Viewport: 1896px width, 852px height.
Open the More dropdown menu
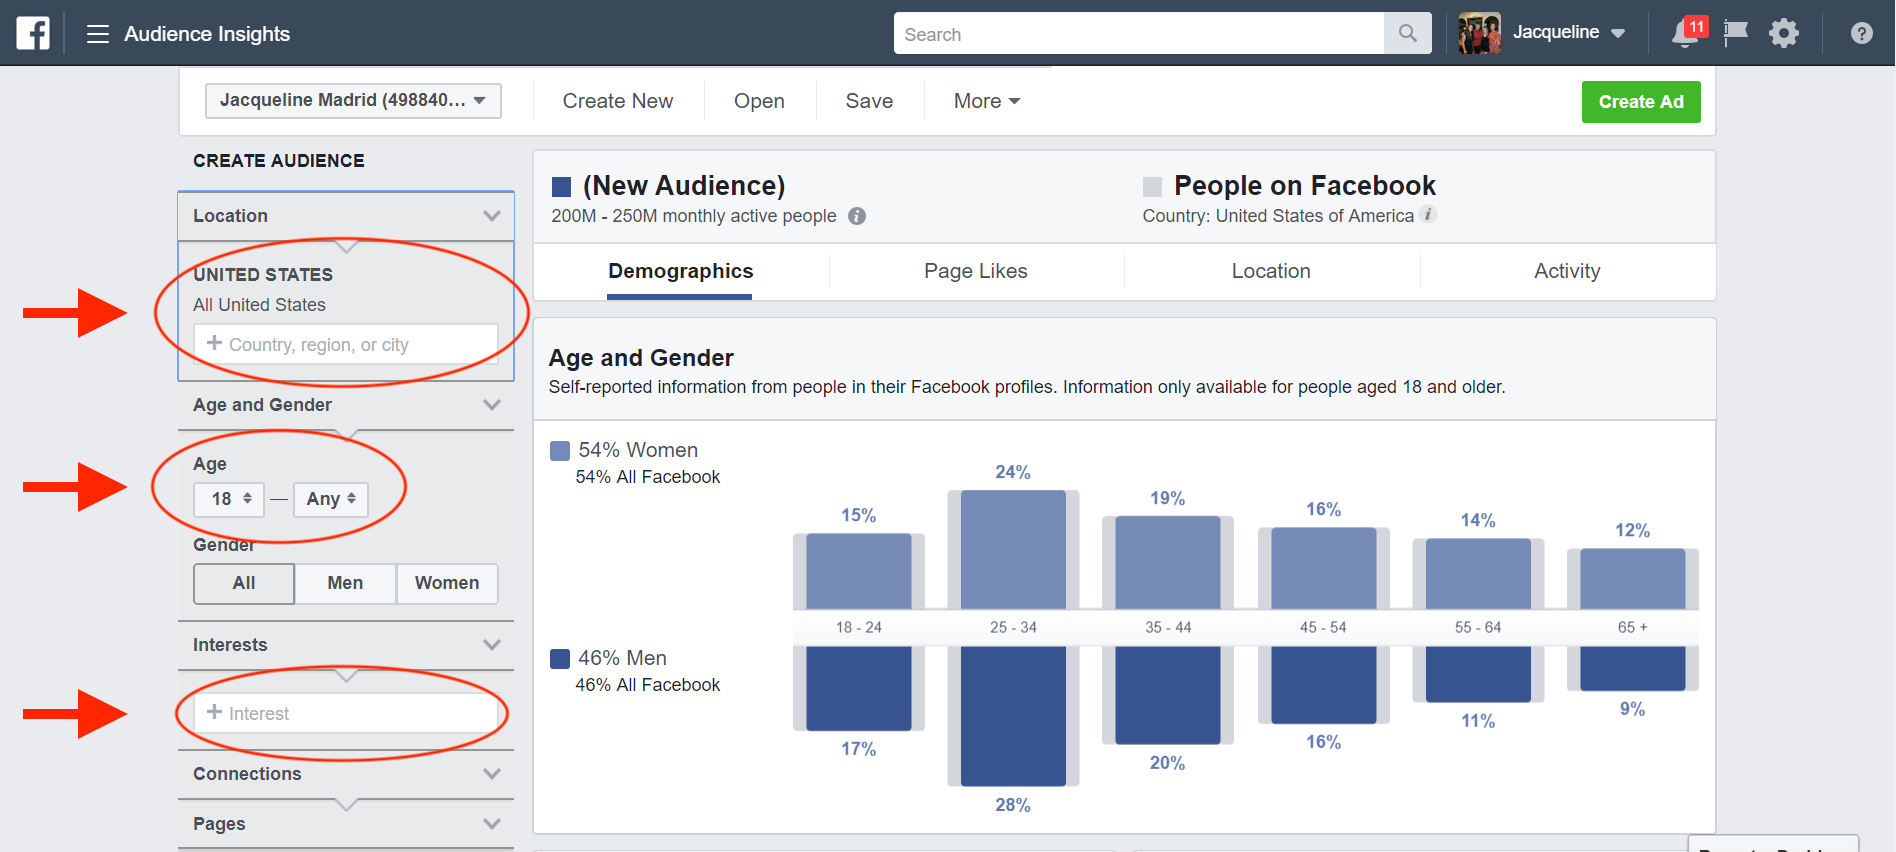(x=987, y=101)
